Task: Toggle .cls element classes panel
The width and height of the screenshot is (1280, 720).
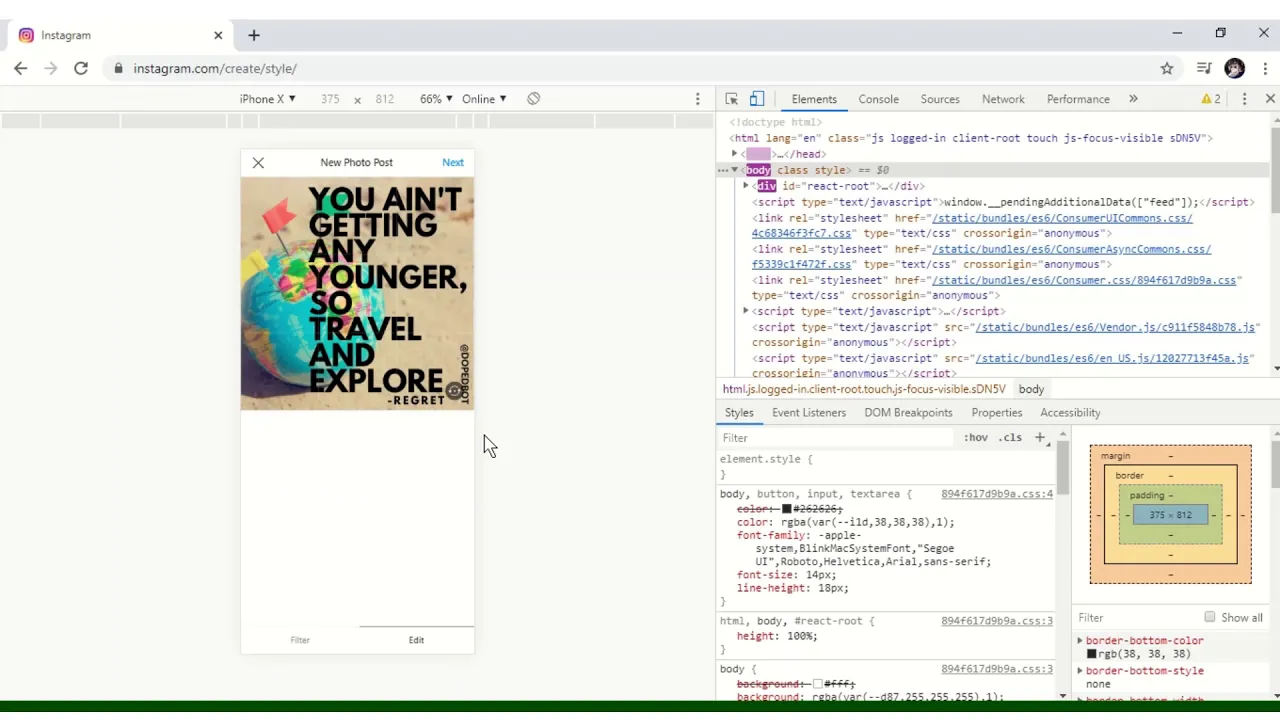Action: coord(1010,438)
